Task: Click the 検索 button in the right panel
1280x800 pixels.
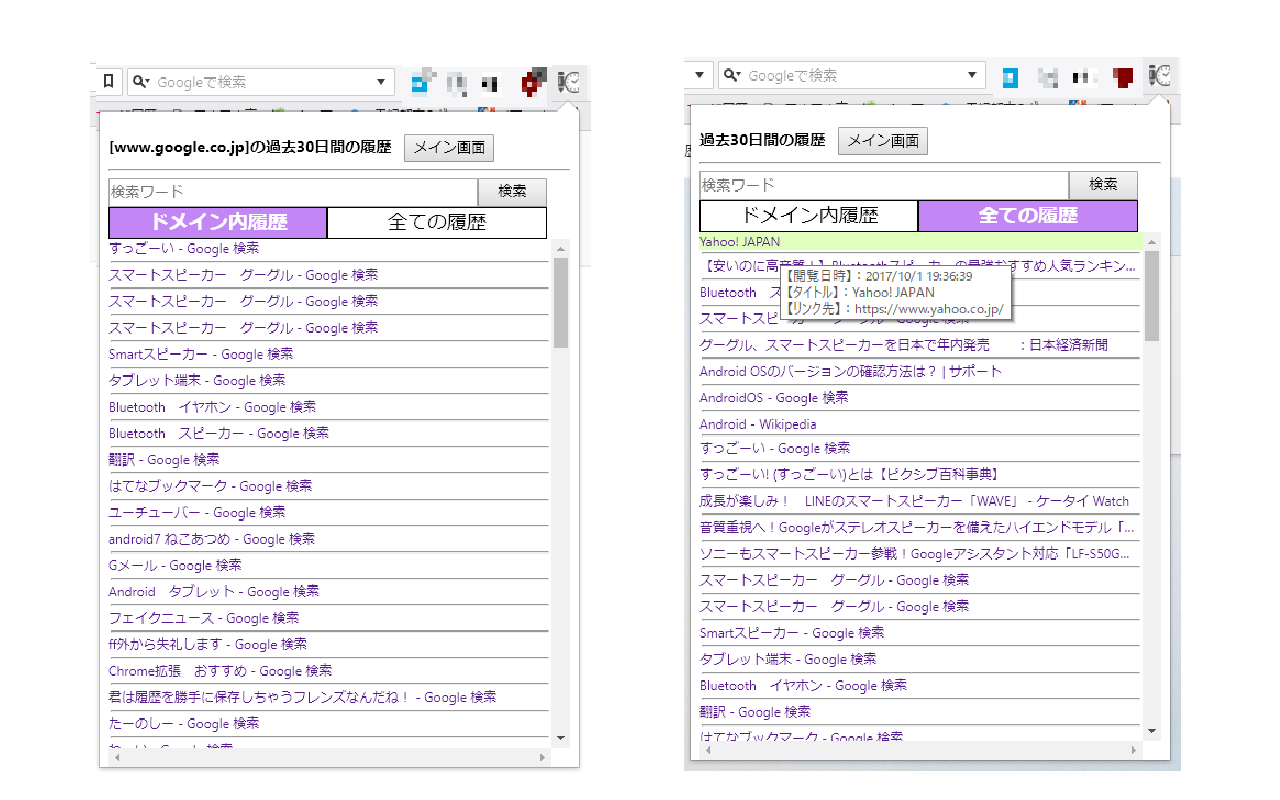Action: coord(1103,184)
